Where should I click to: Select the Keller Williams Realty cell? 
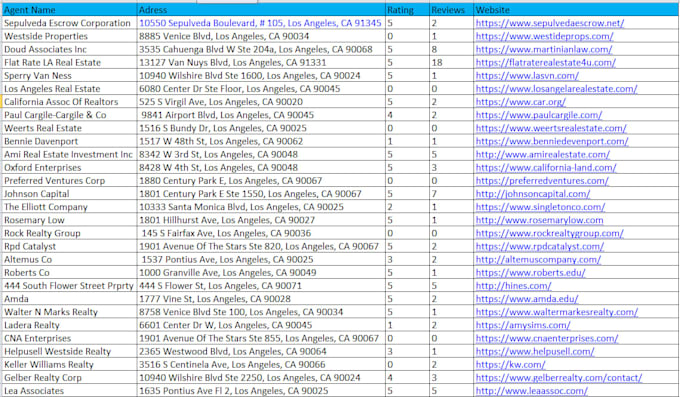pos(69,365)
